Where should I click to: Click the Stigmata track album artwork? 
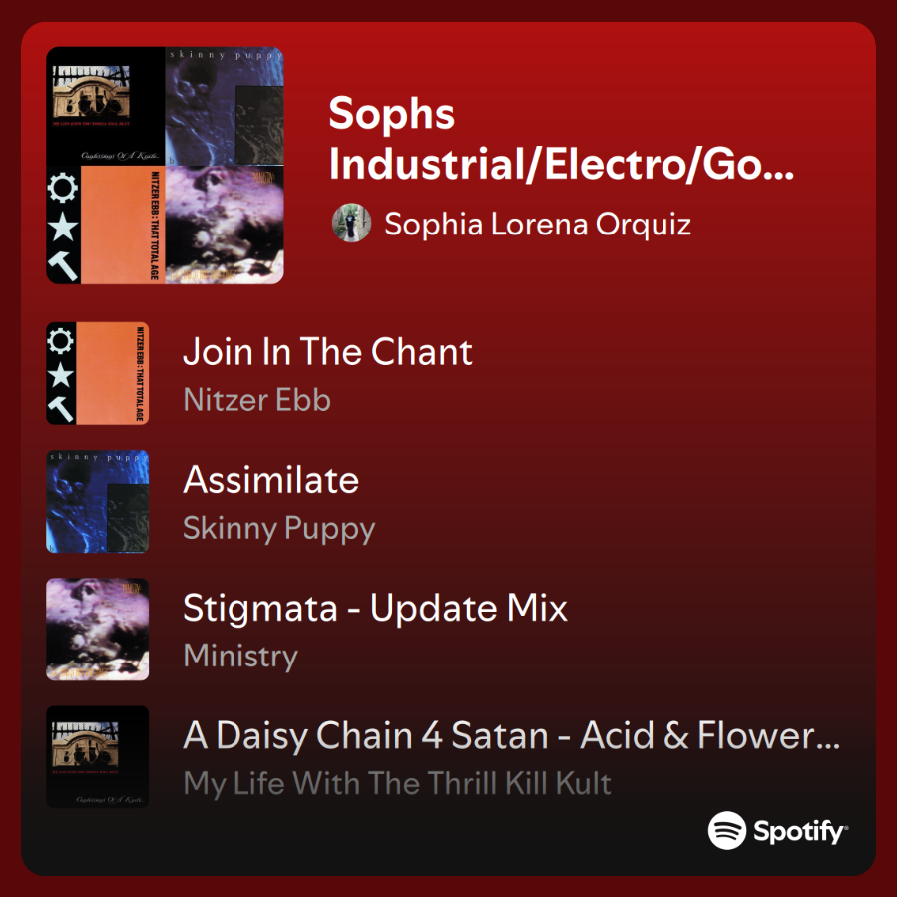[98, 629]
